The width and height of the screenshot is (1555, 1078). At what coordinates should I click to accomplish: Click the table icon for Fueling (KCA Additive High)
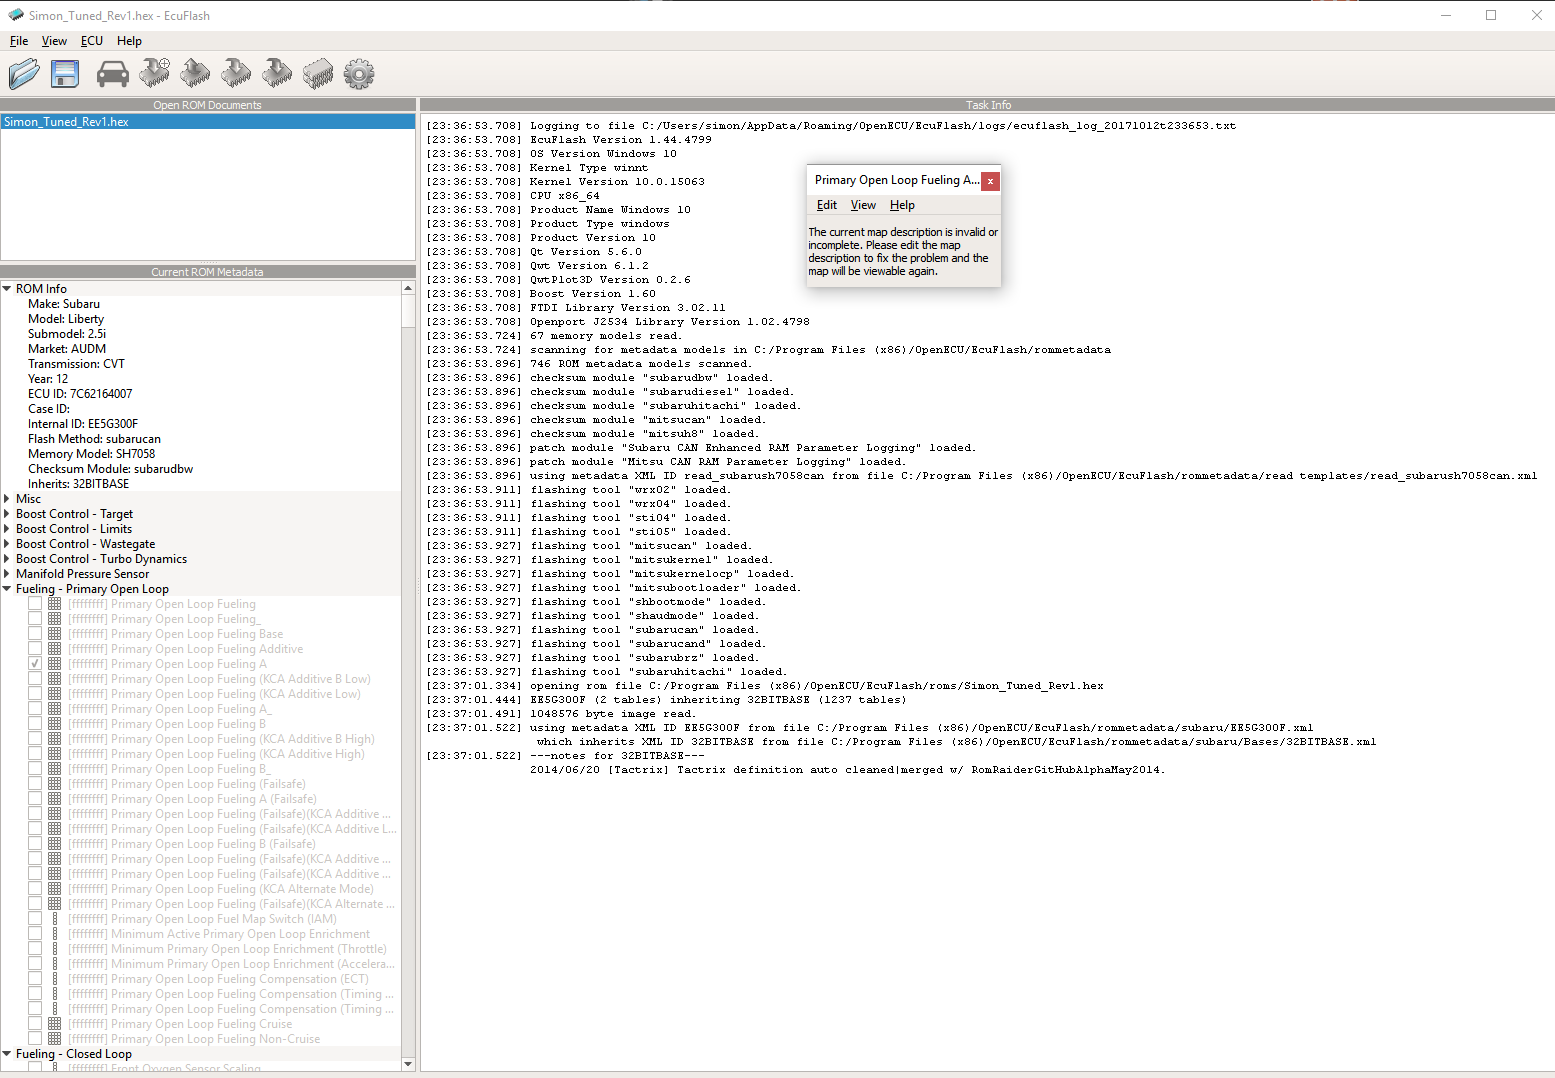point(55,754)
